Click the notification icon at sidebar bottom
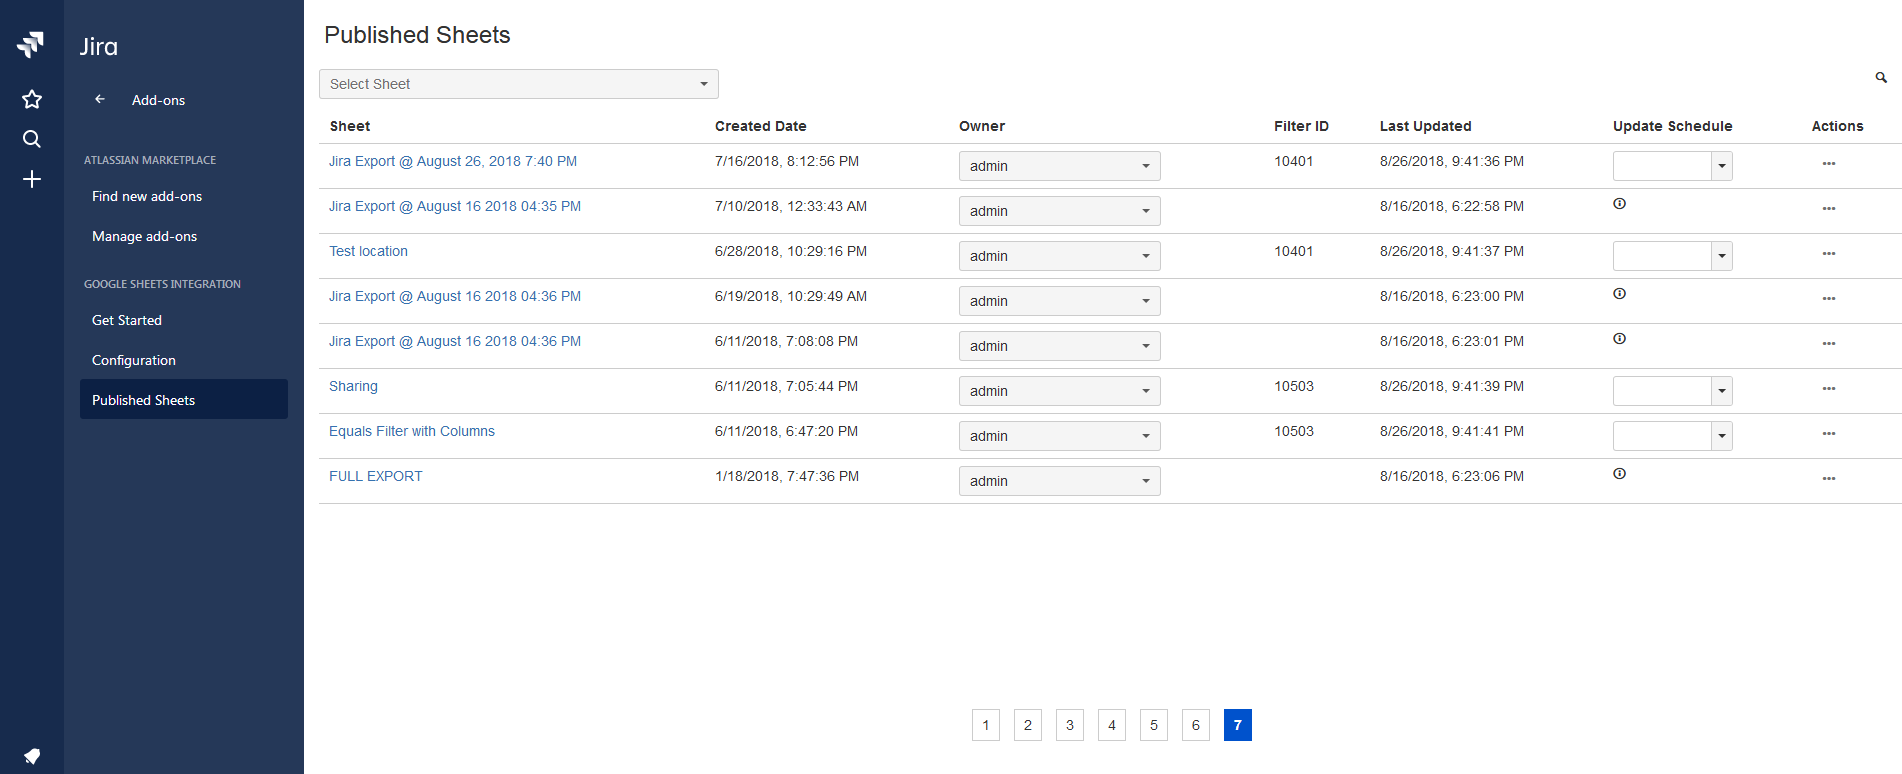 coord(32,755)
